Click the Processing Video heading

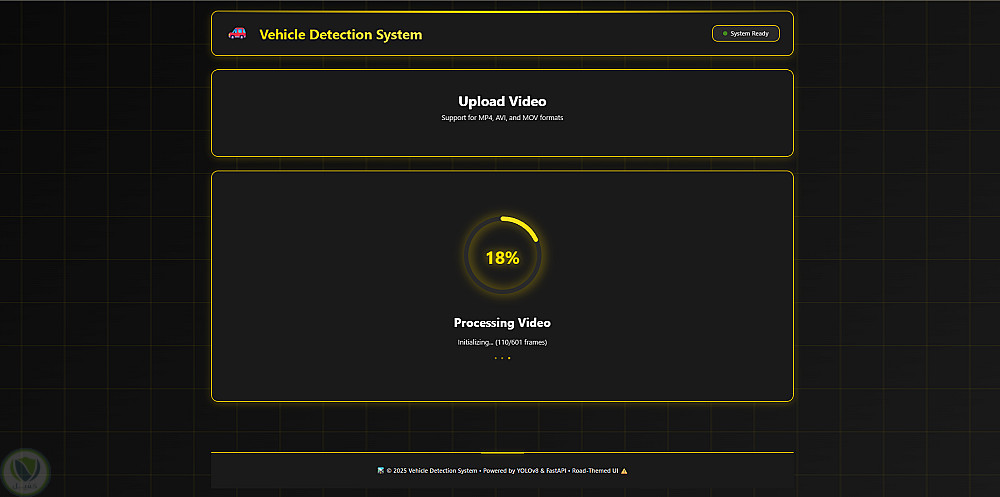coord(502,323)
